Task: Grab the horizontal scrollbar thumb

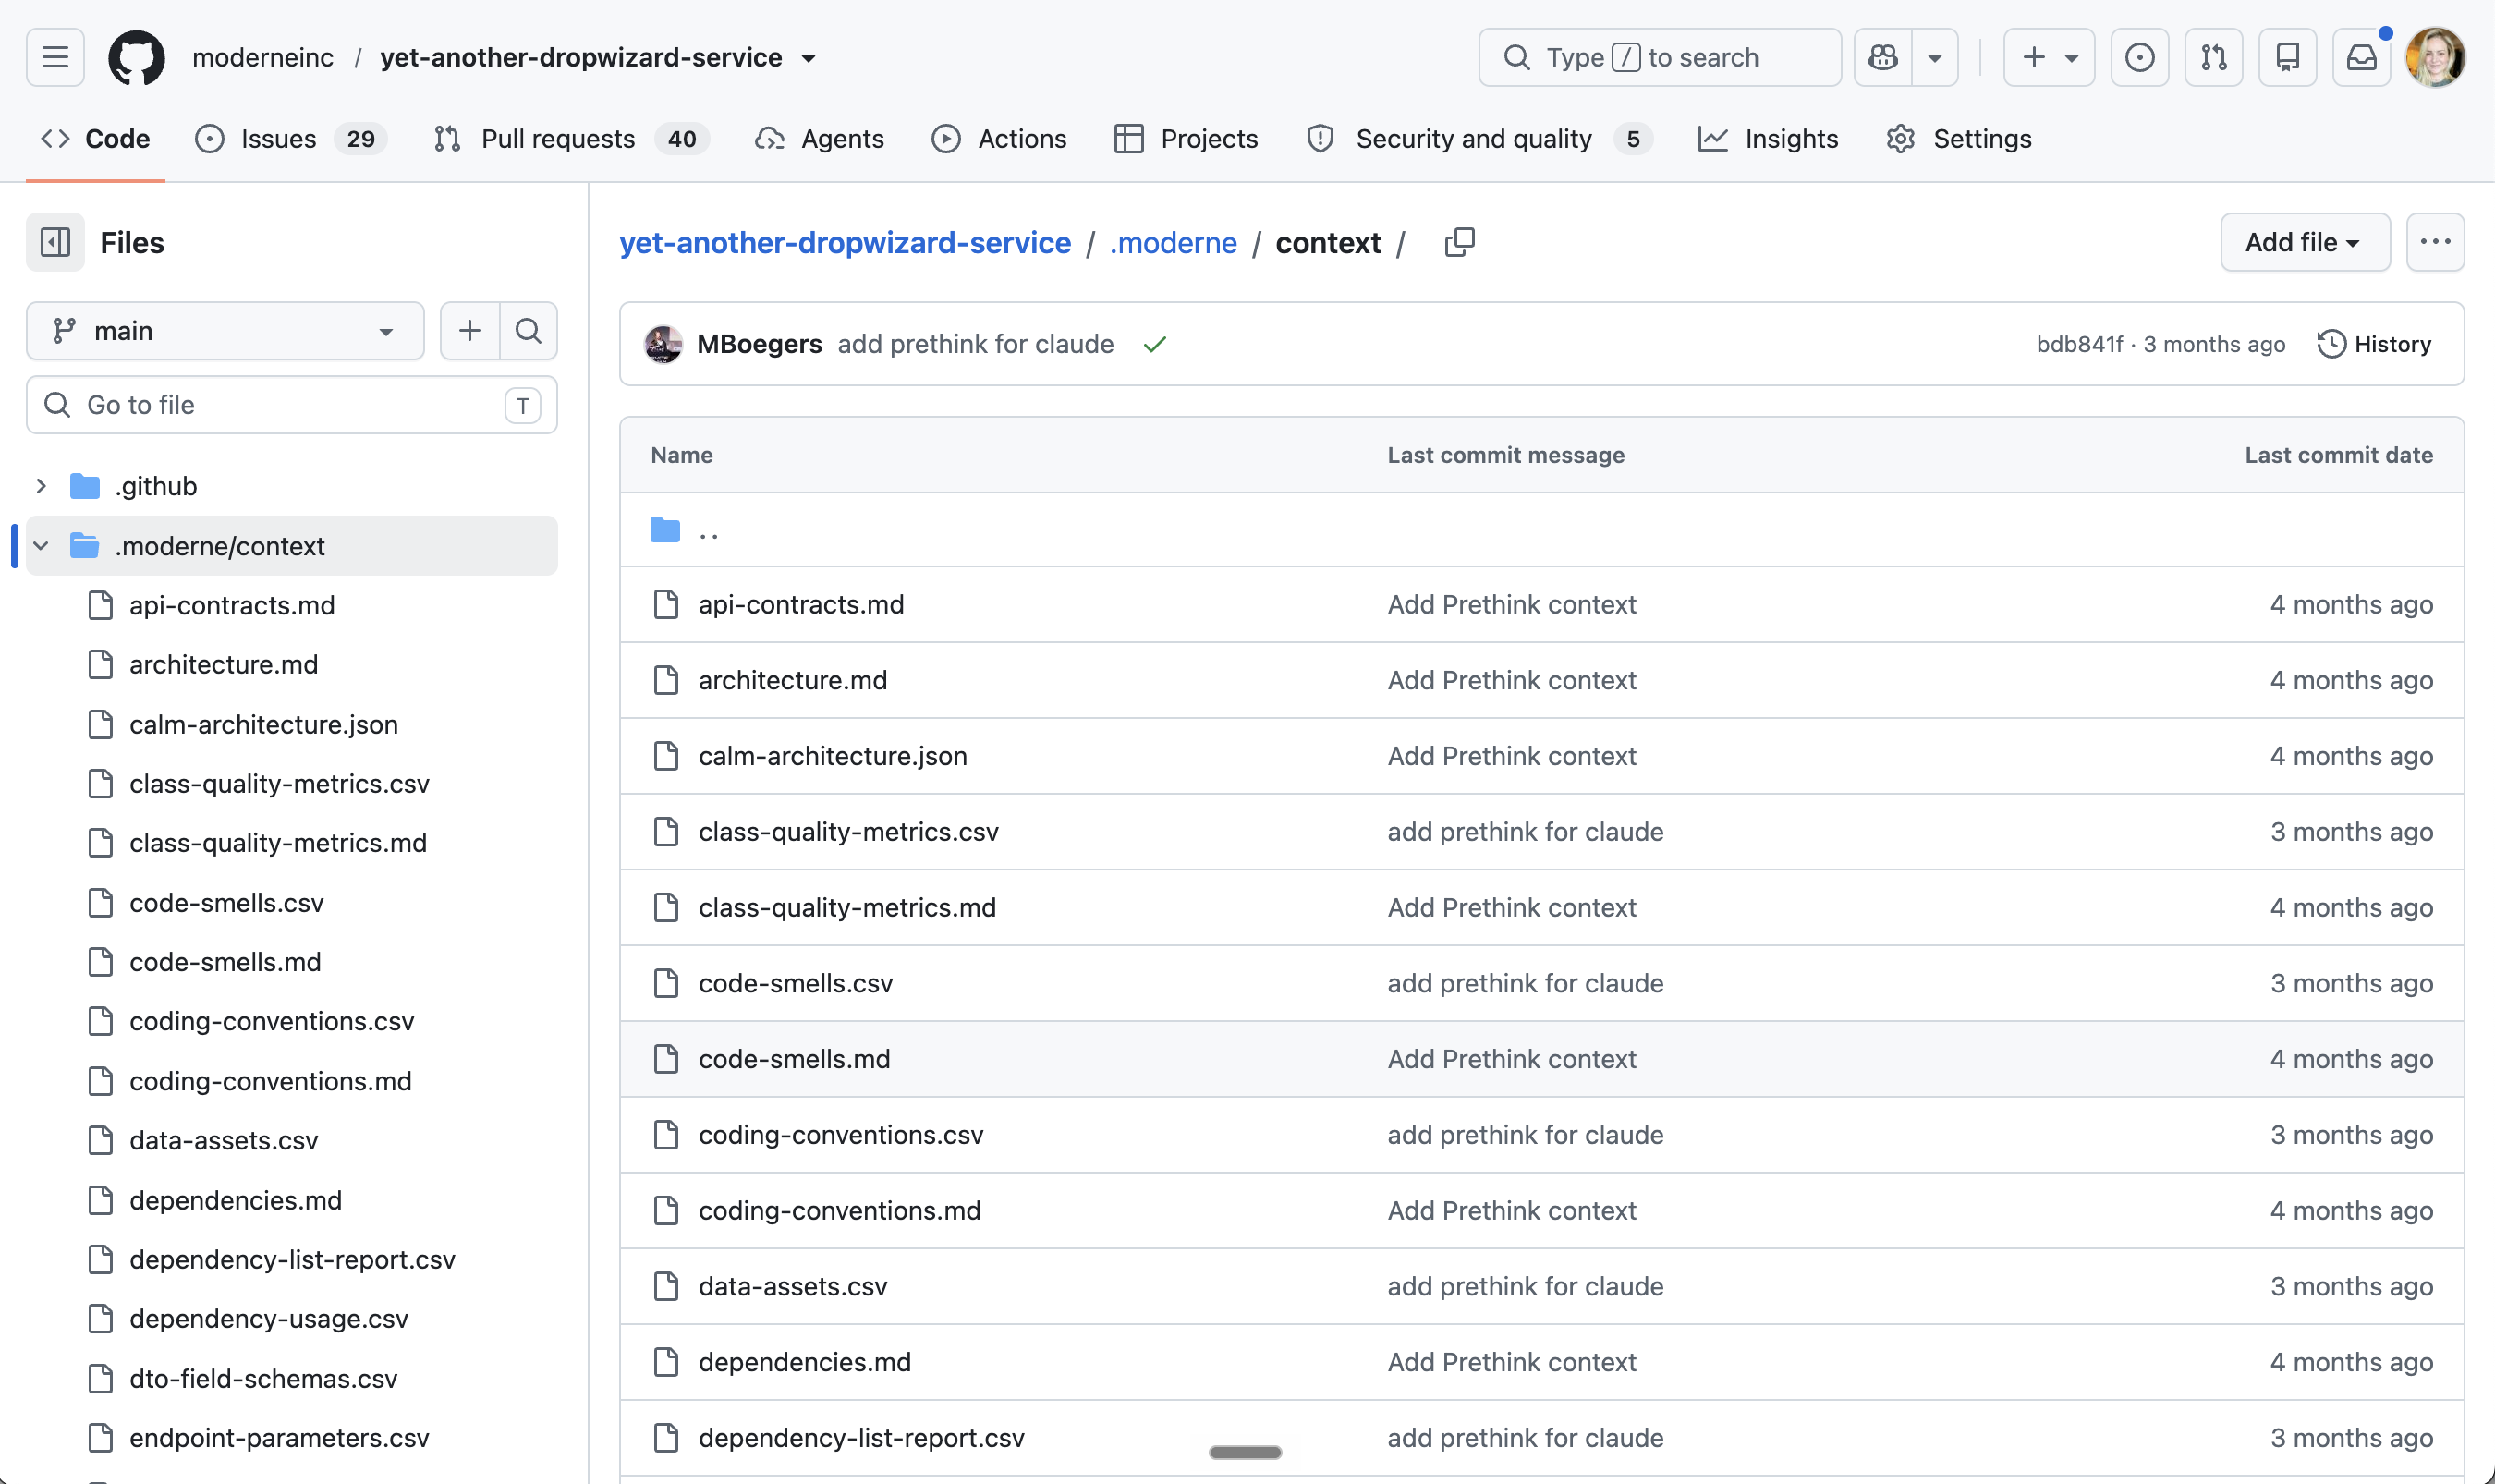Action: click(1245, 1452)
